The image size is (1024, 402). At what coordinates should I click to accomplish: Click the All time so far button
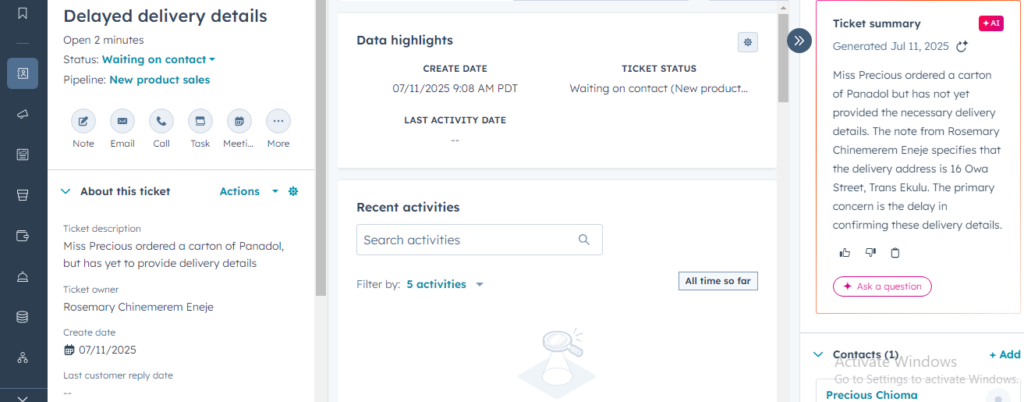(718, 281)
